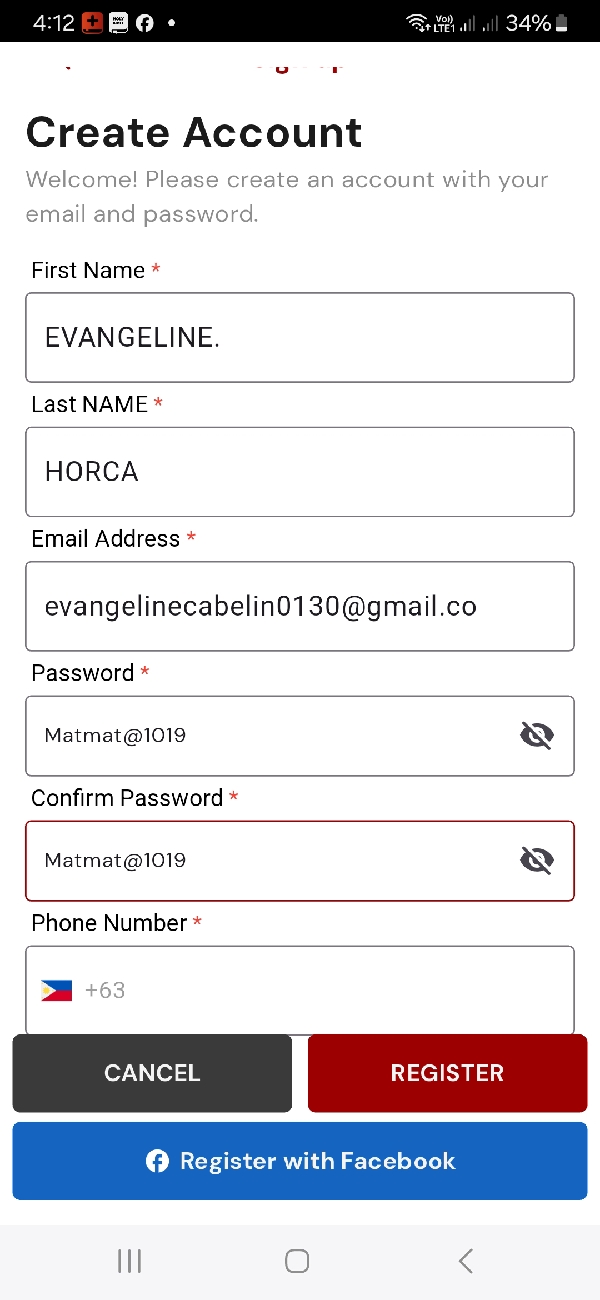Screen dimensions: 600x1300
Task: Toggle Password field visibility eye icon
Action: [x=537, y=736]
